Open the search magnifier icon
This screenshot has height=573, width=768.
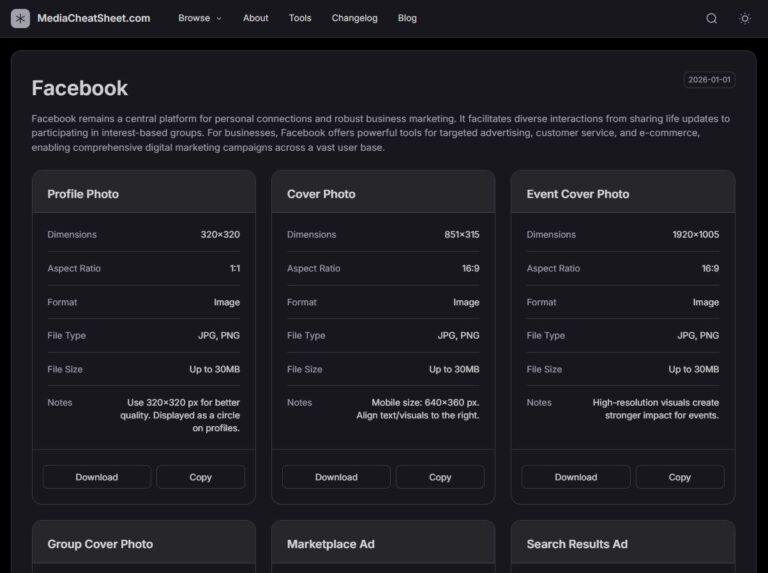click(712, 18)
